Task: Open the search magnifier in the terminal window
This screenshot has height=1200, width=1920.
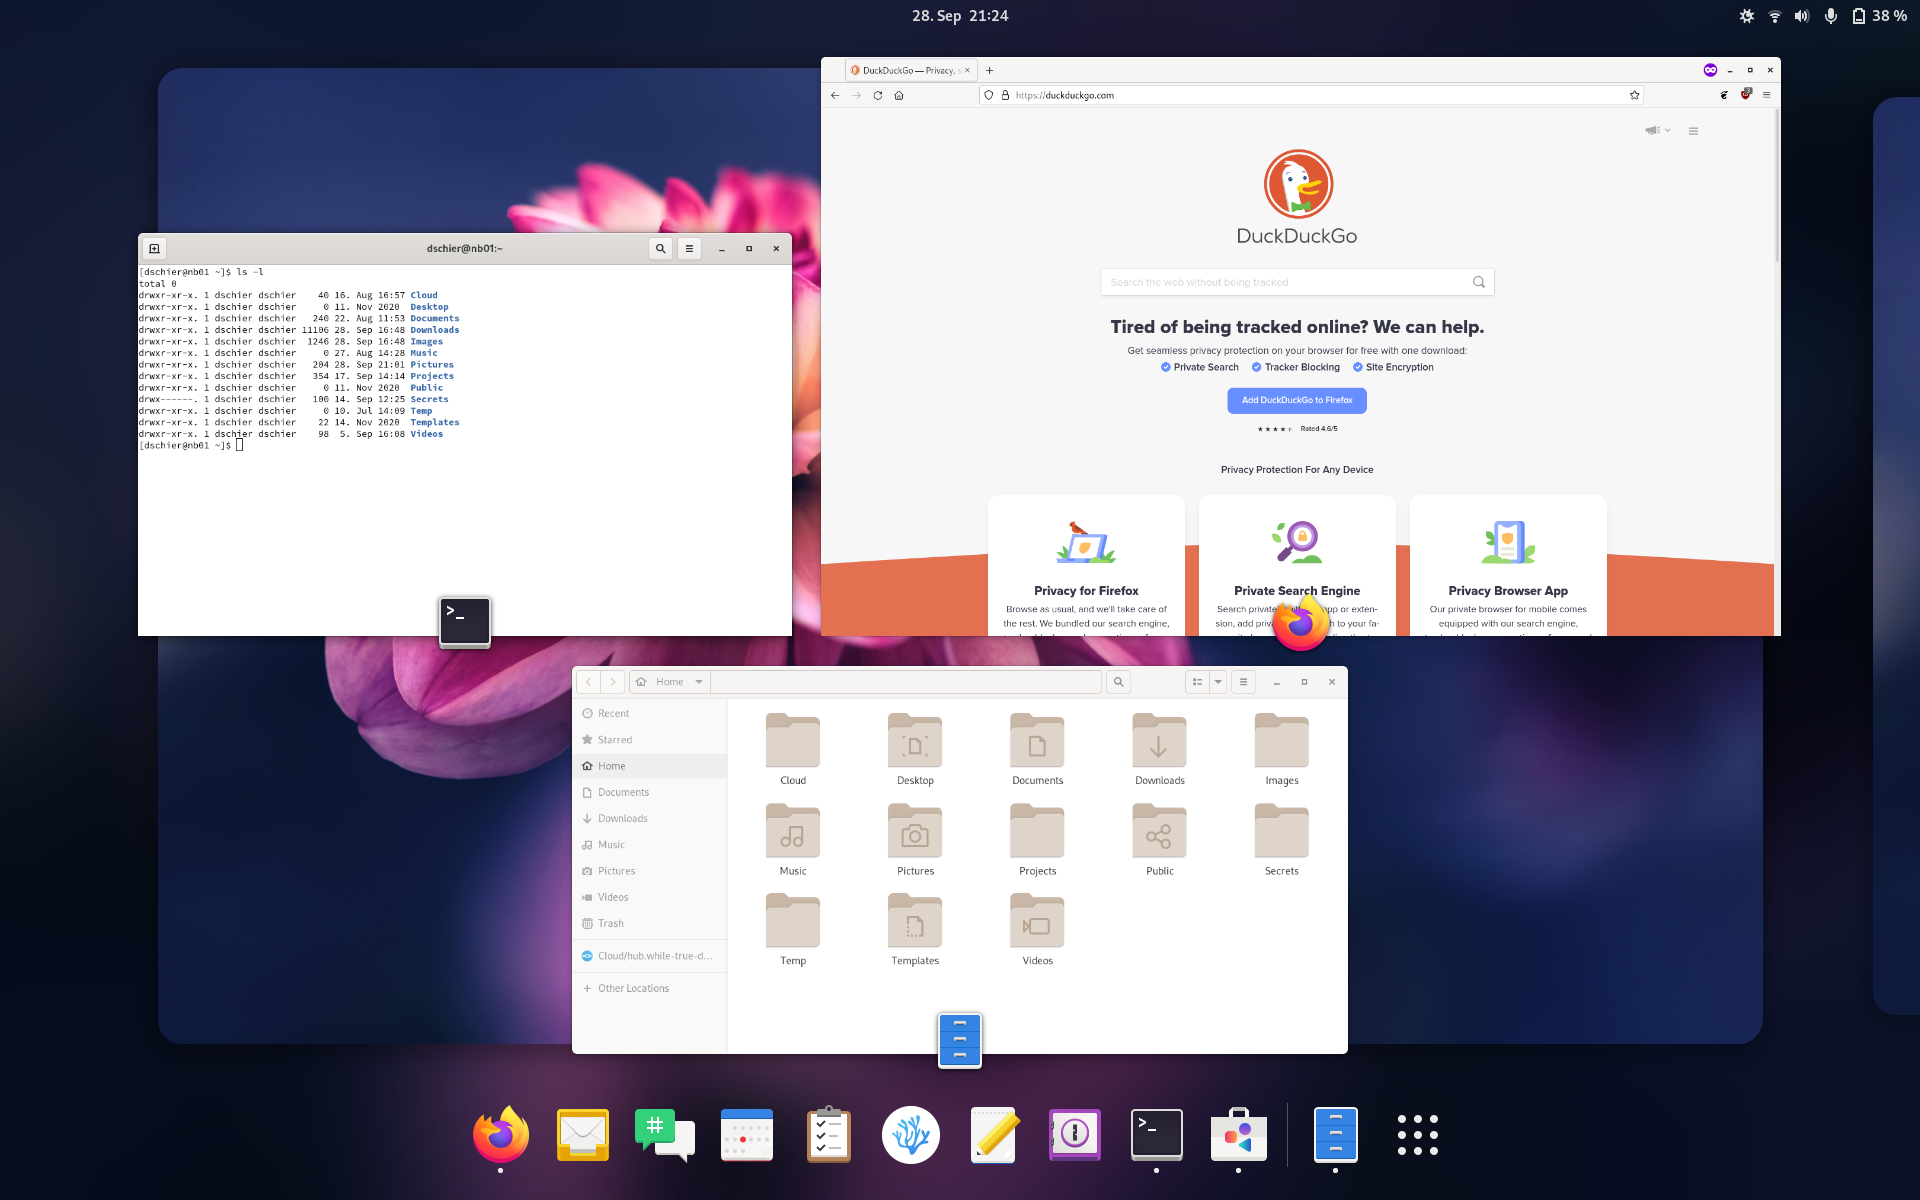Action: 660,248
